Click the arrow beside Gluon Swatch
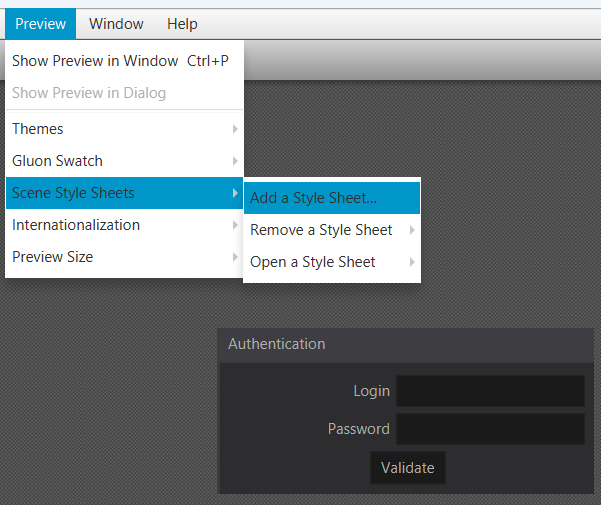Viewport: 601px width, 505px height. [x=235, y=161]
